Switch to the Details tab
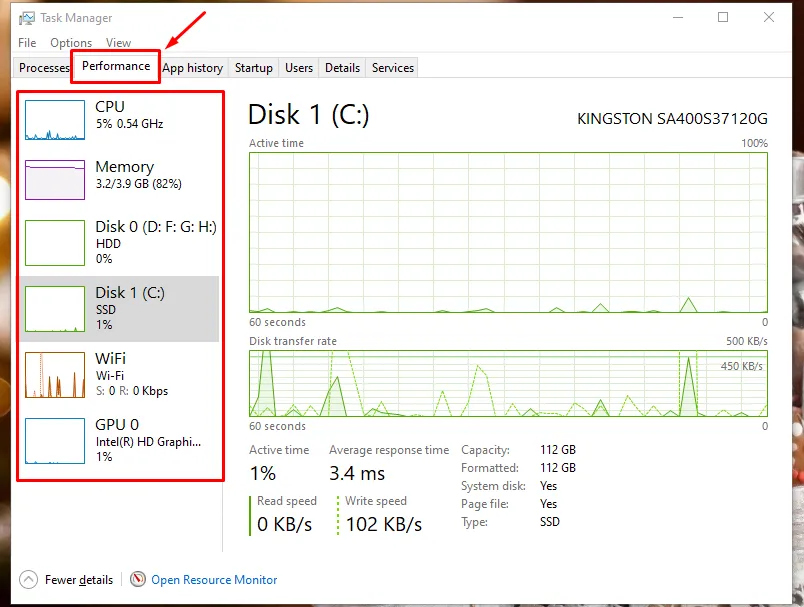Viewport: 804px width, 607px height. pos(342,68)
